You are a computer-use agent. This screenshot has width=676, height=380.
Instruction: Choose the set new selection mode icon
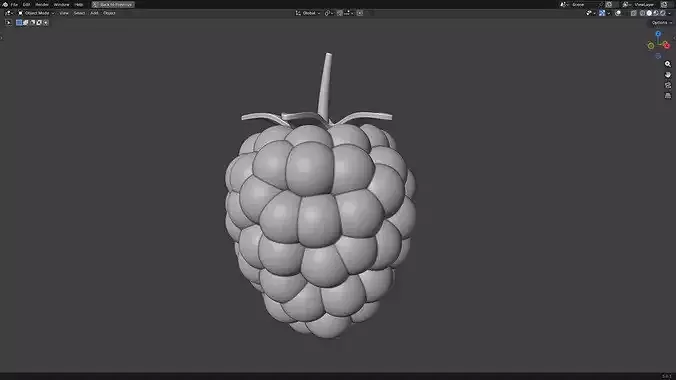19,22
